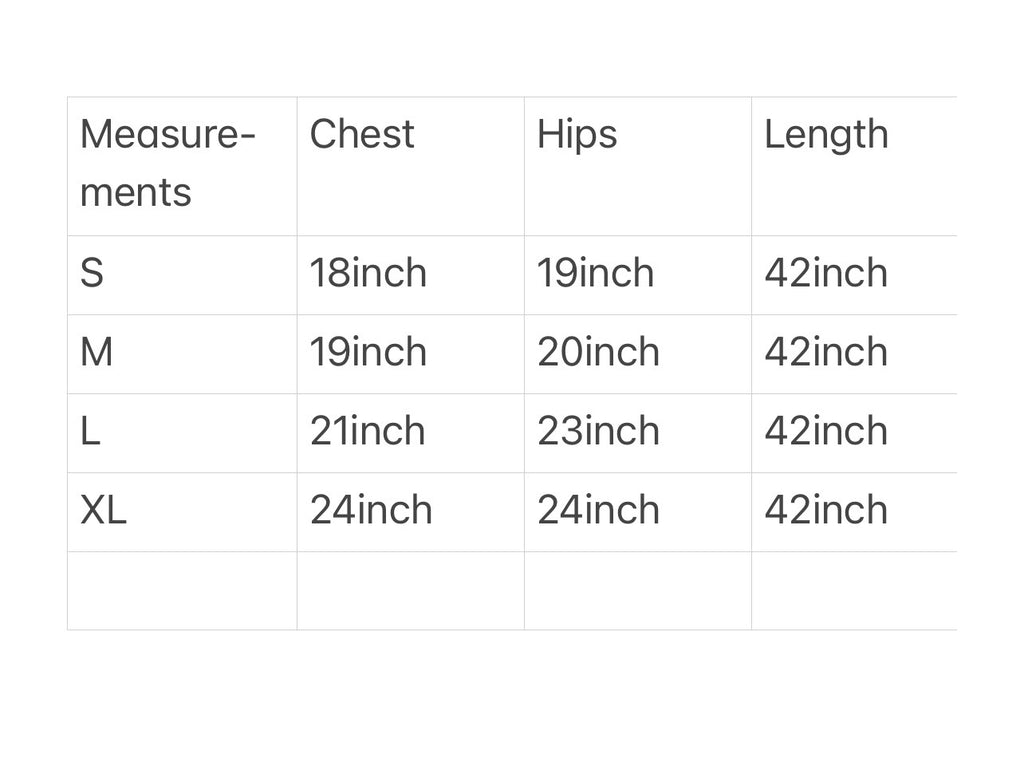This screenshot has width=1024, height=766.
Task: Select the 21inch chest cell
Action: click(411, 433)
